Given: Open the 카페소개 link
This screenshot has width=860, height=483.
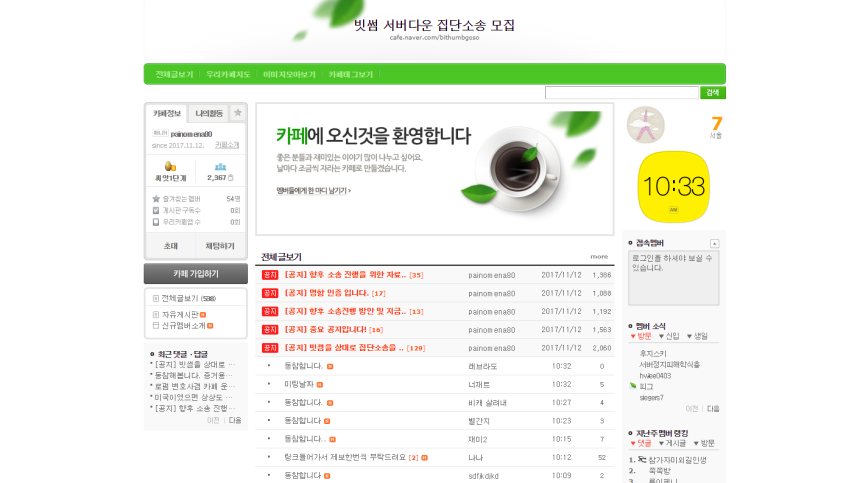Looking at the screenshot, I should point(227,145).
